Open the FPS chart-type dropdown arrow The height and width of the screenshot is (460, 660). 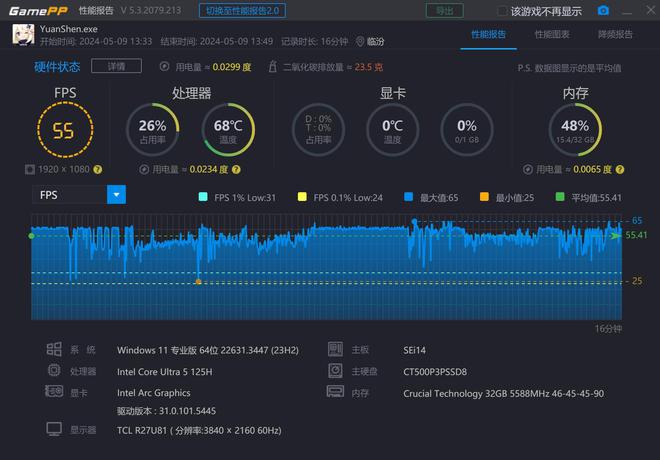[117, 194]
